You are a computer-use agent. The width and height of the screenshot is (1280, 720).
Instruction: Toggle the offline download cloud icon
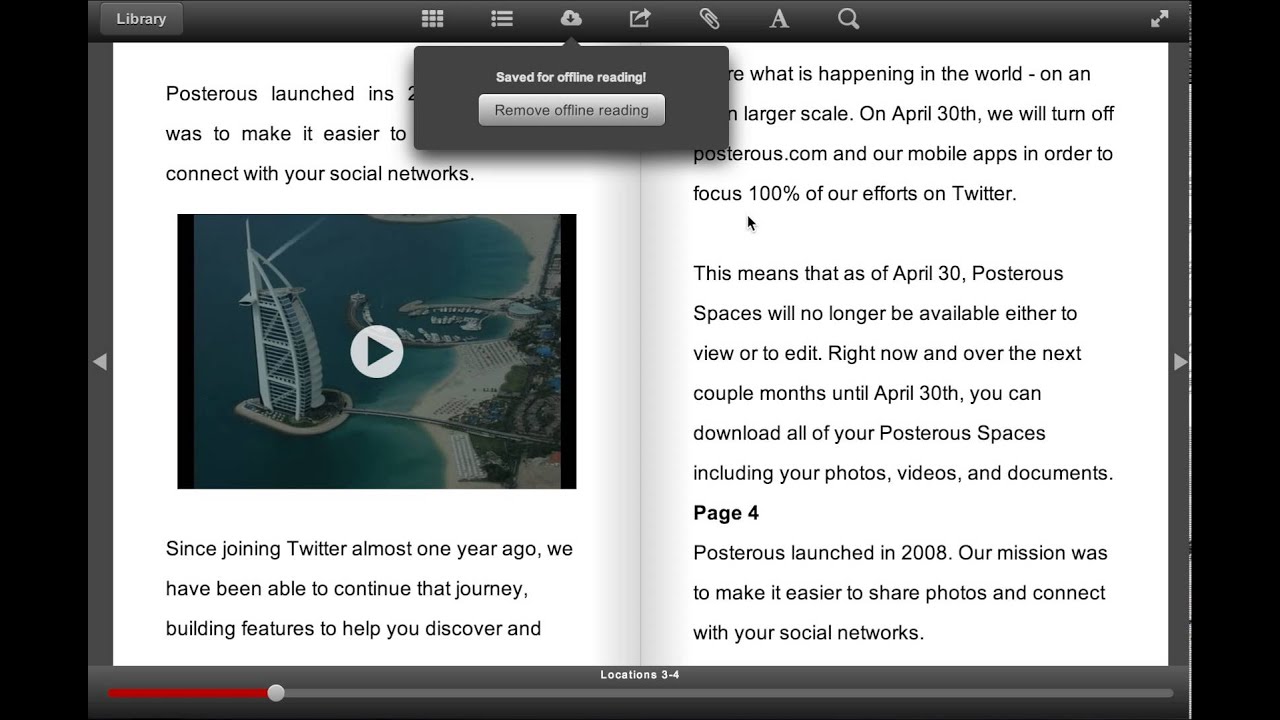[571, 18]
